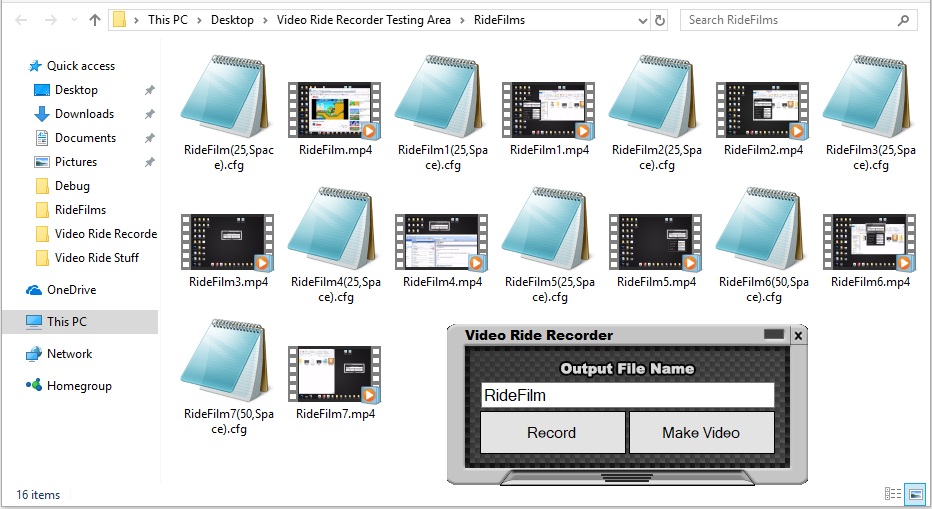Switch to details view in status bar
This screenshot has width=932, height=509.
[x=893, y=494]
